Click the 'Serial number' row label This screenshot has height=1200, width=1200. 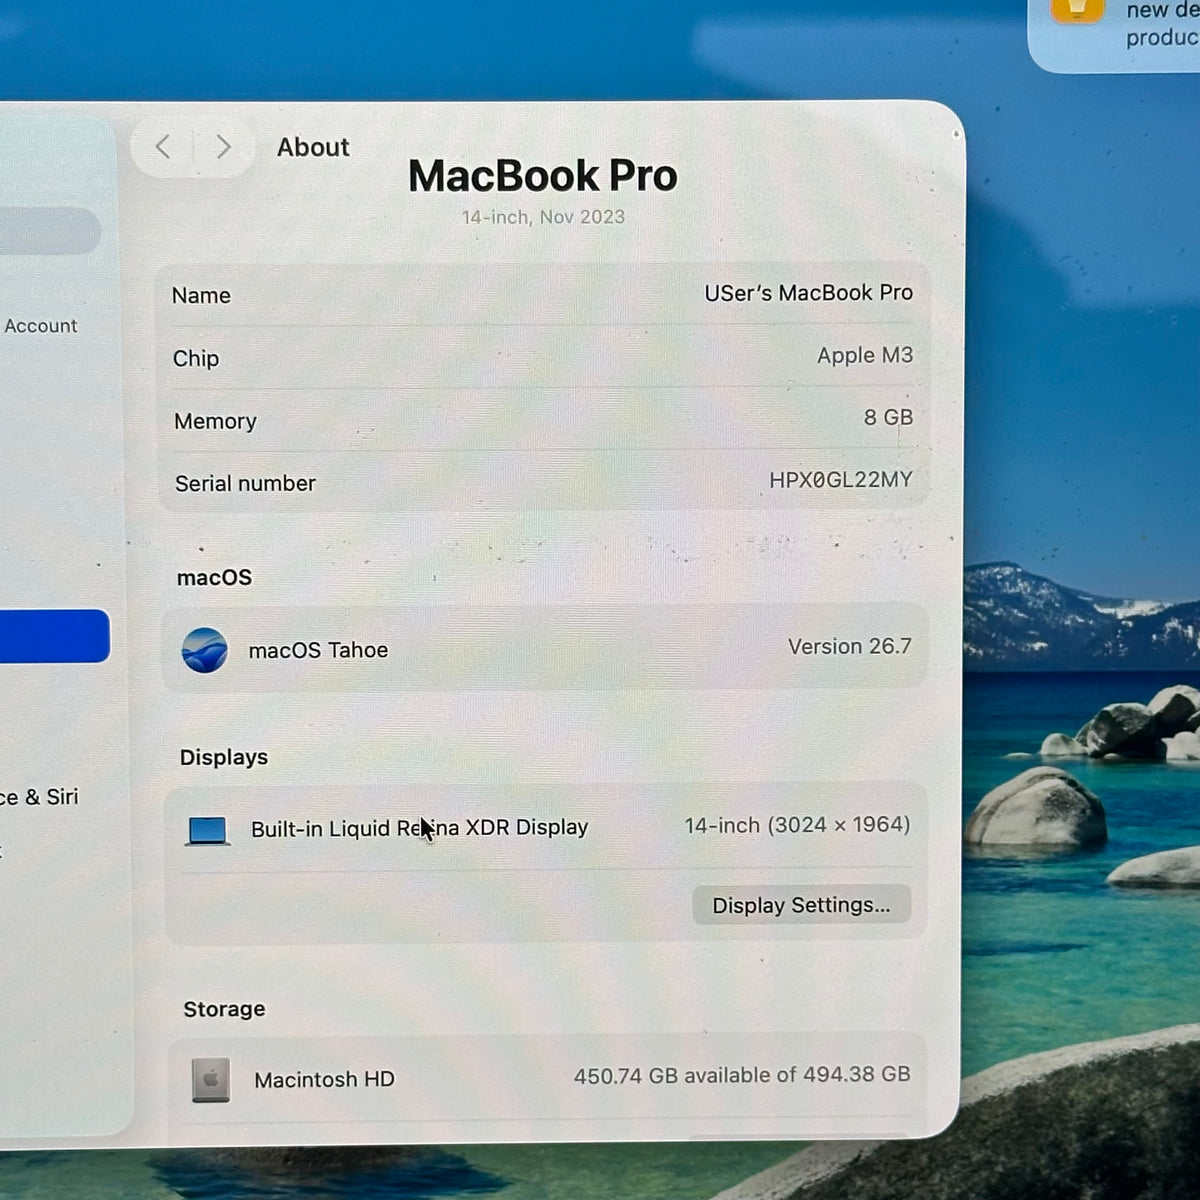[x=245, y=483]
